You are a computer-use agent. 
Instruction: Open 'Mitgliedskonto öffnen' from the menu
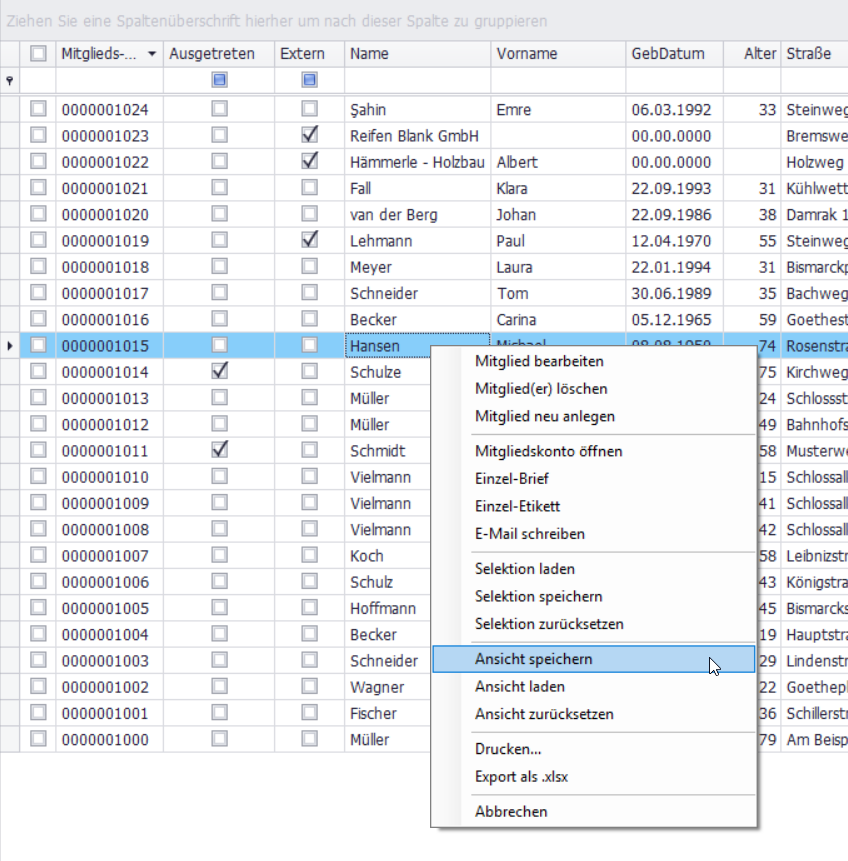click(x=548, y=451)
